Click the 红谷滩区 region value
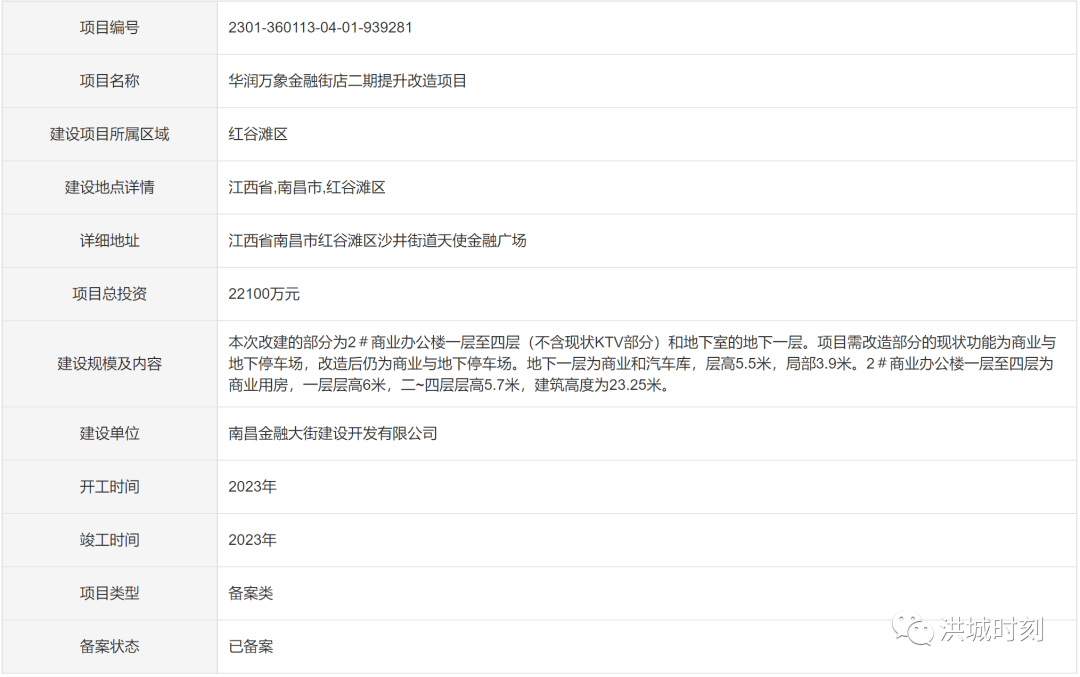 pos(258,134)
